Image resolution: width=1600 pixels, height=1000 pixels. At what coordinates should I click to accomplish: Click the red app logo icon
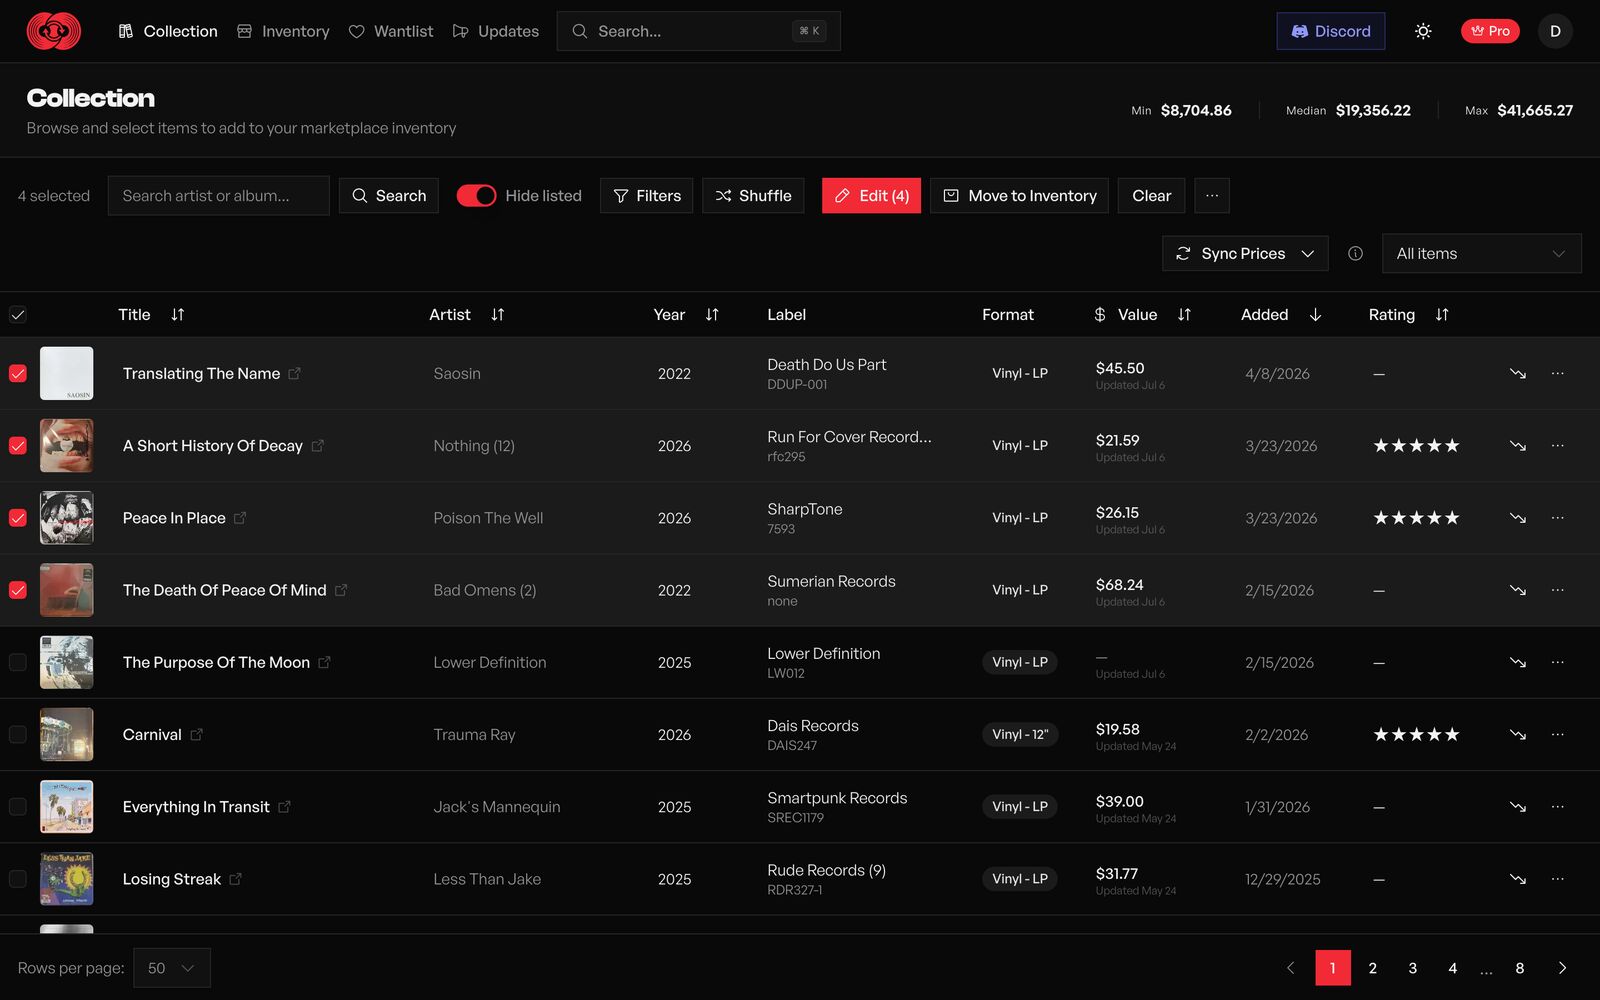tap(54, 31)
